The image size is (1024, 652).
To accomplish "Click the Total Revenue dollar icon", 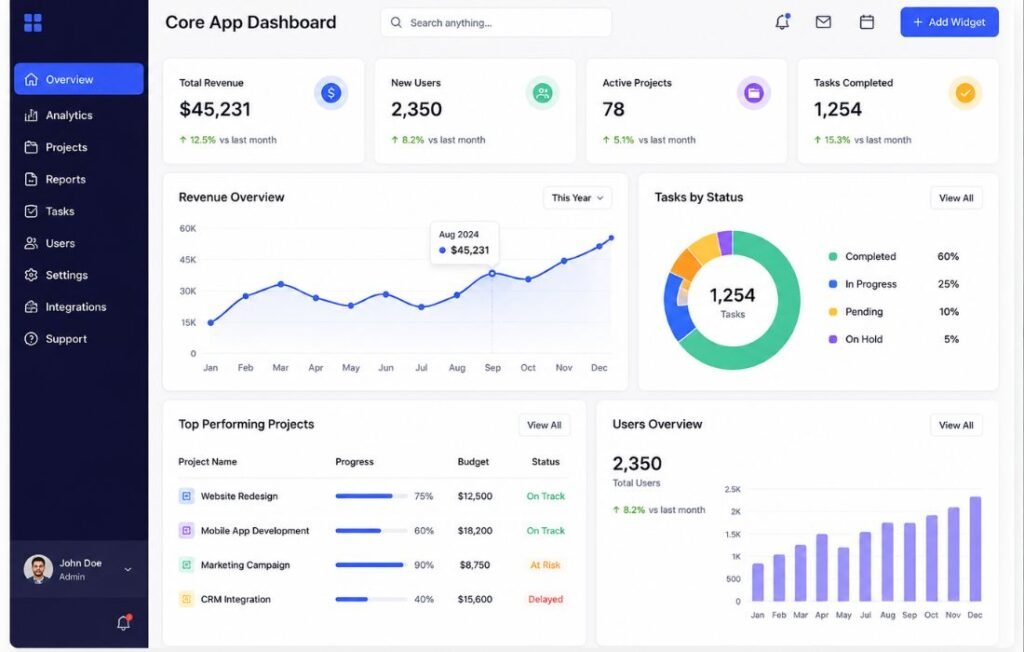I will 331,93.
